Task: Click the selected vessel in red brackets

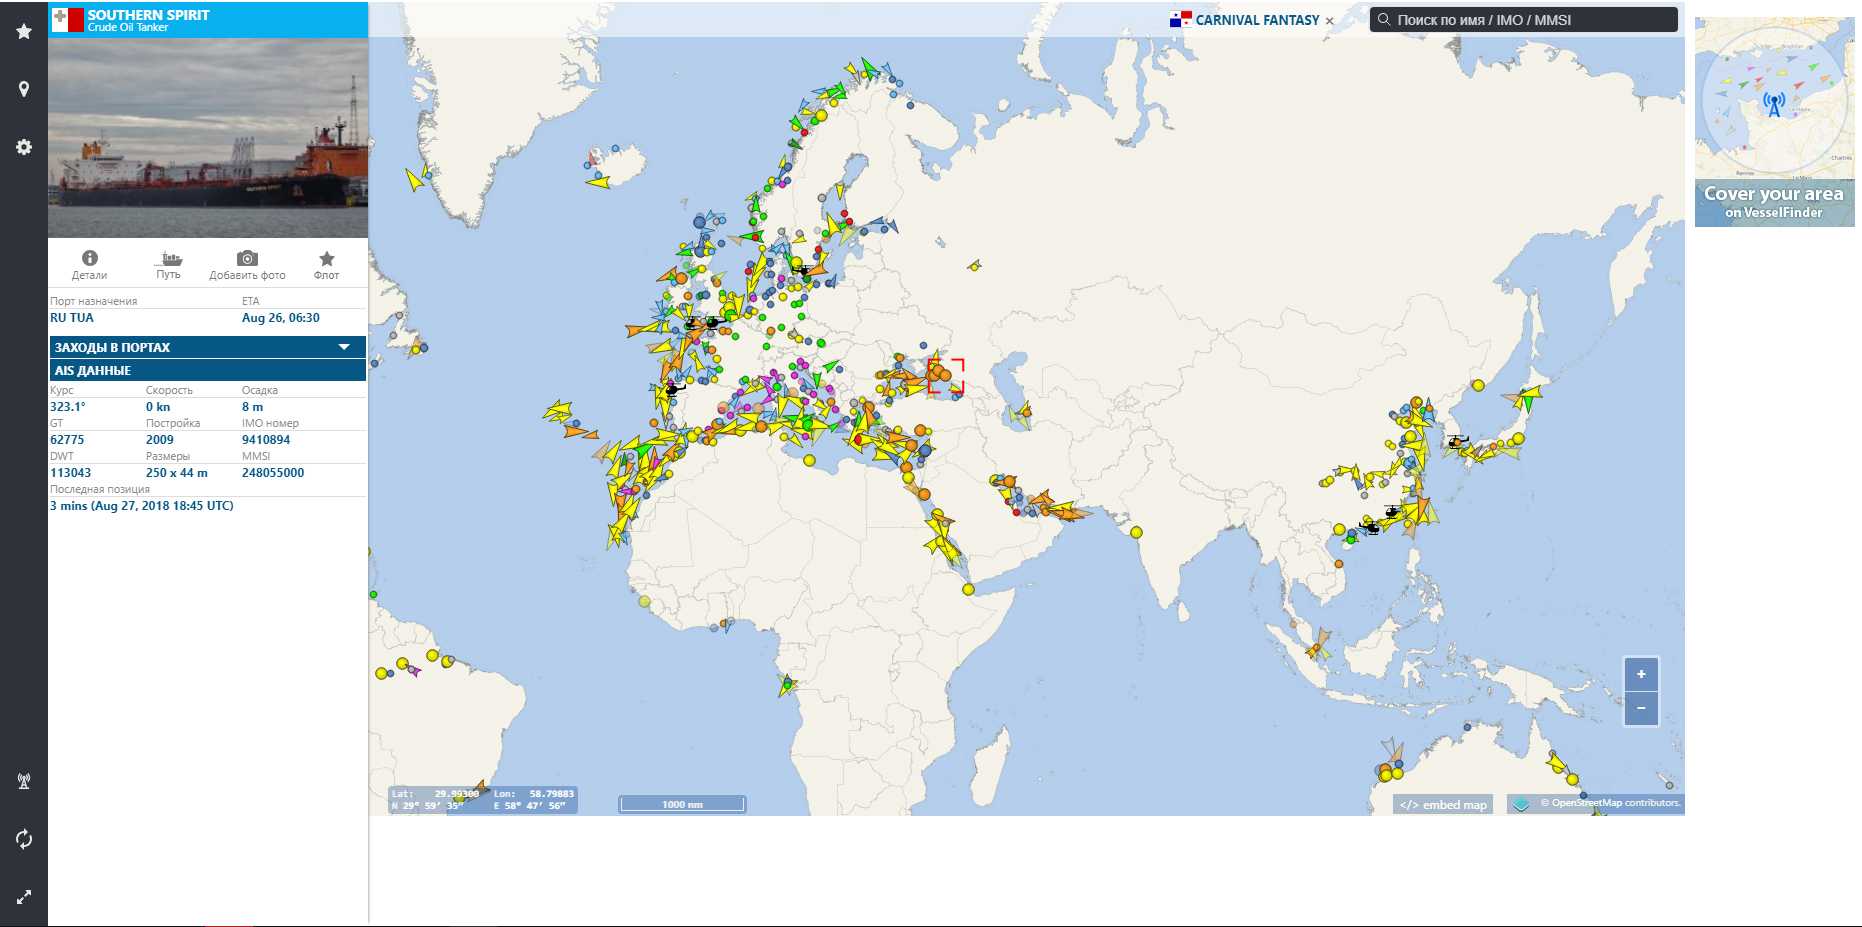Action: click(x=945, y=376)
